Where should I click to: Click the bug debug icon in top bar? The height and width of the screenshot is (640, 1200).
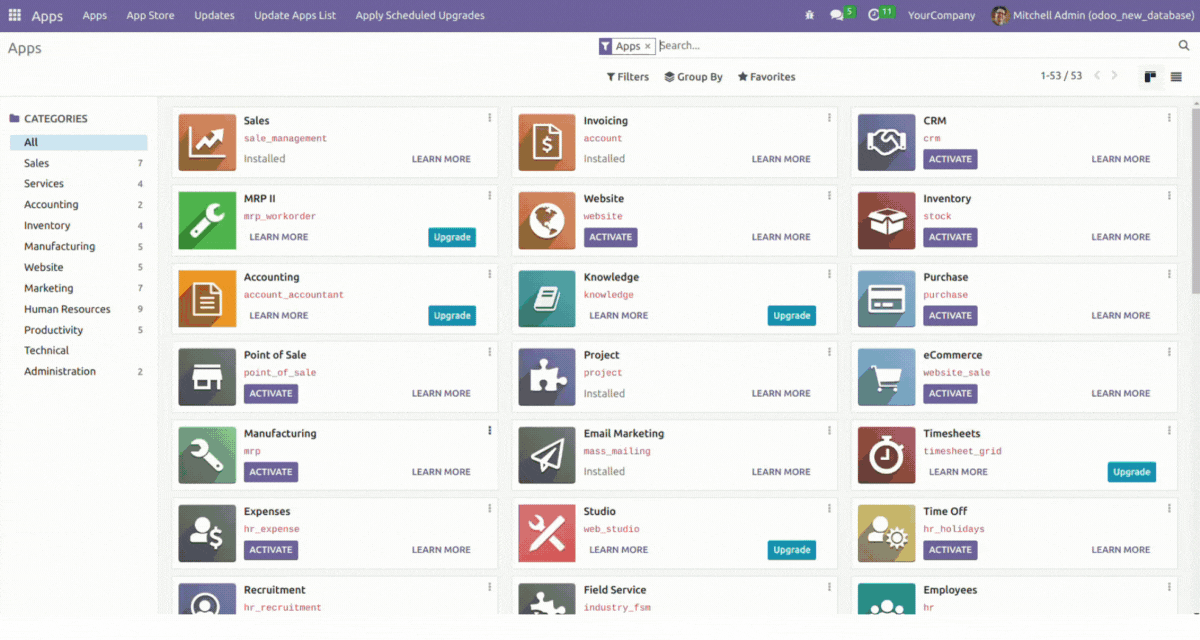[809, 16]
